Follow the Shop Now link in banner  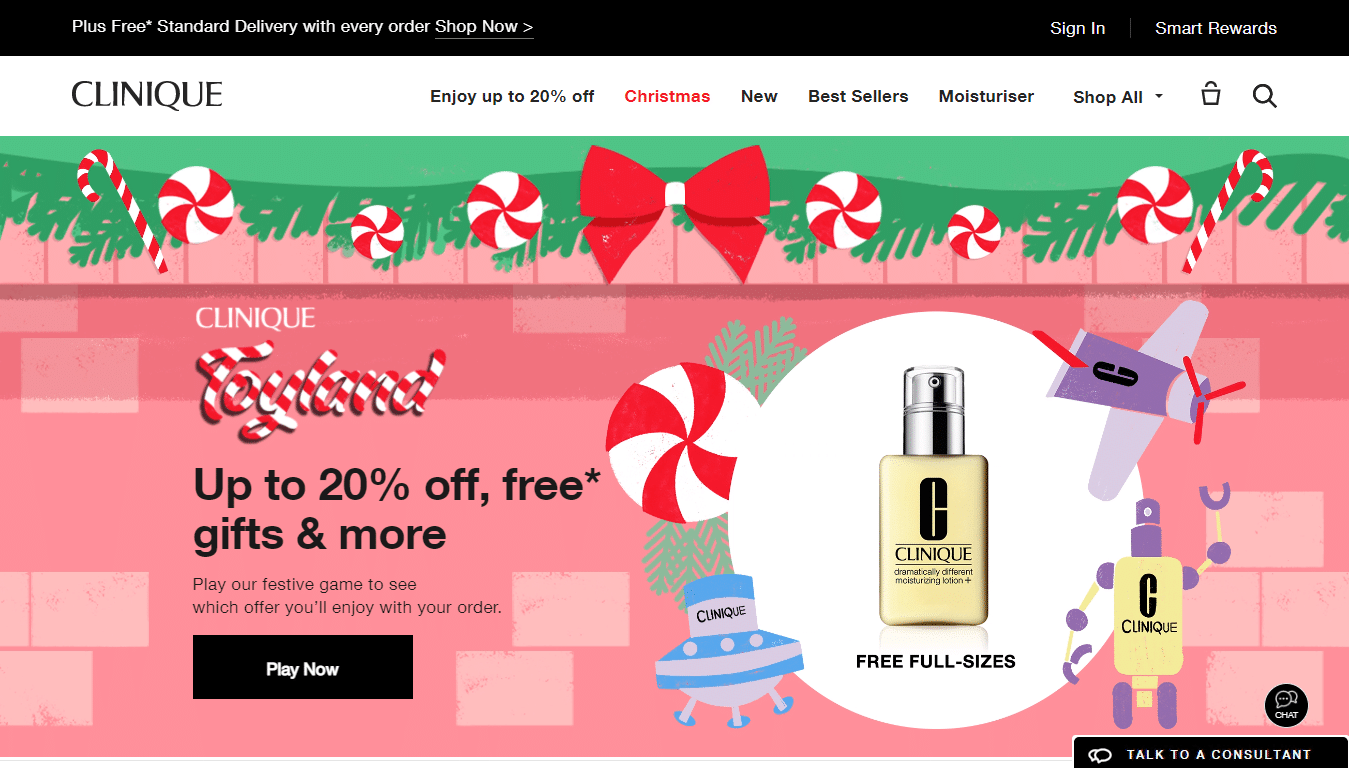tap(484, 27)
